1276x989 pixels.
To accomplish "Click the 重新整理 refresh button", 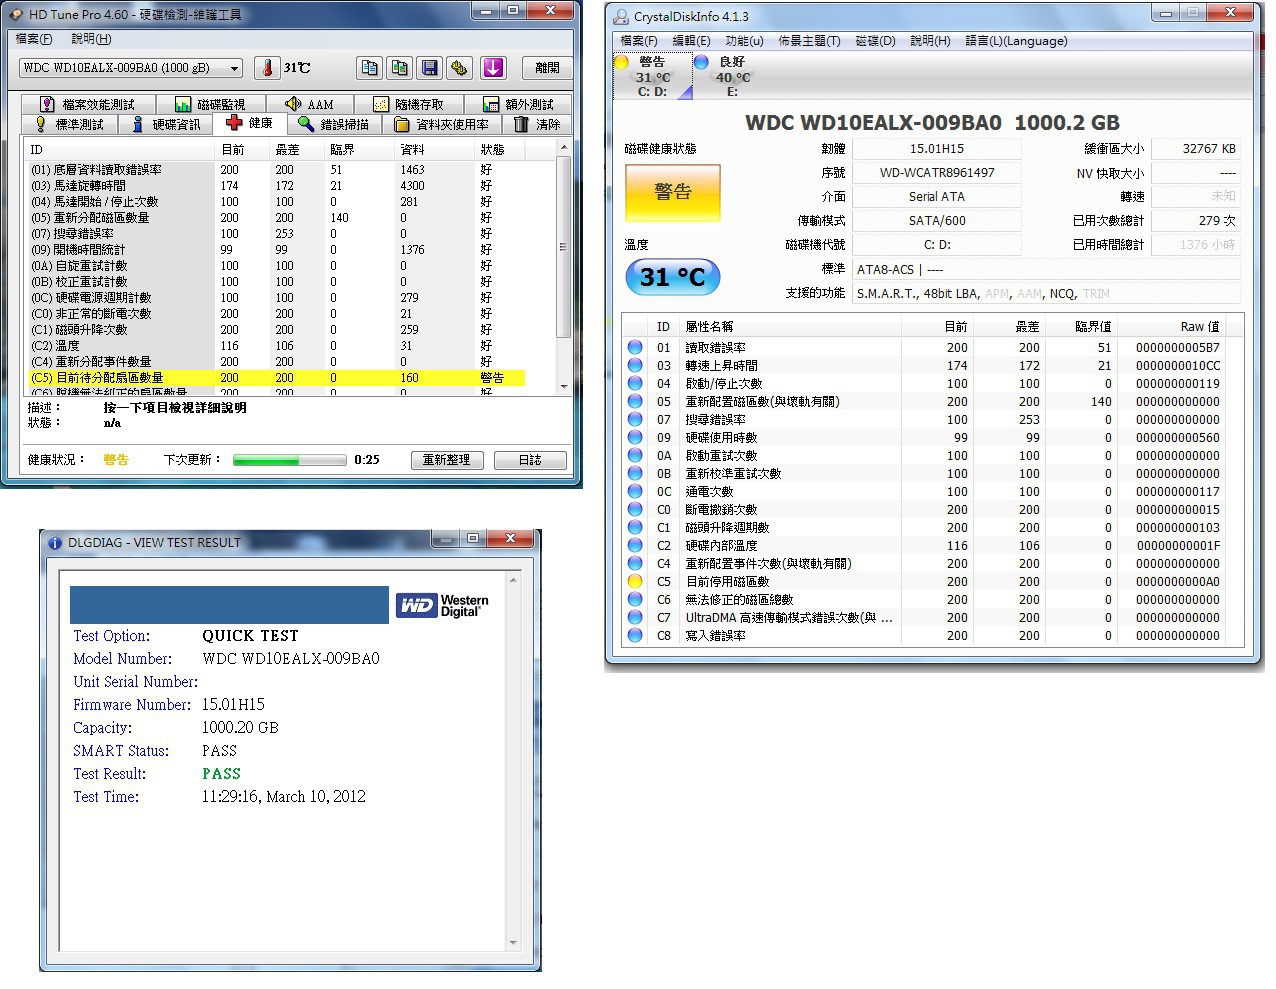I will 446,460.
